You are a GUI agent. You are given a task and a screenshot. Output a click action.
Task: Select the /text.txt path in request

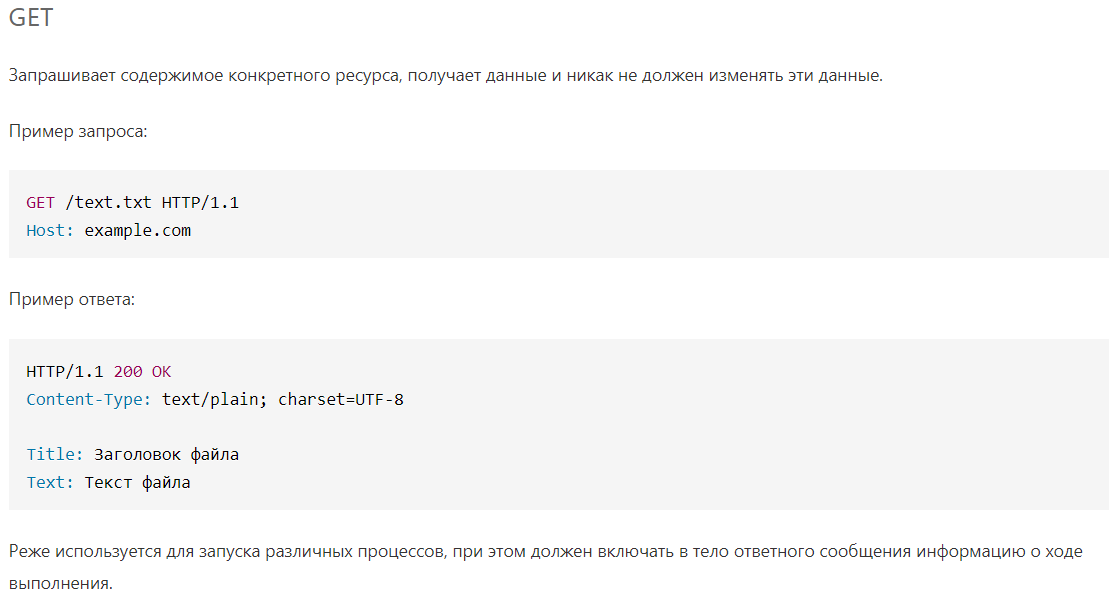tap(108, 203)
